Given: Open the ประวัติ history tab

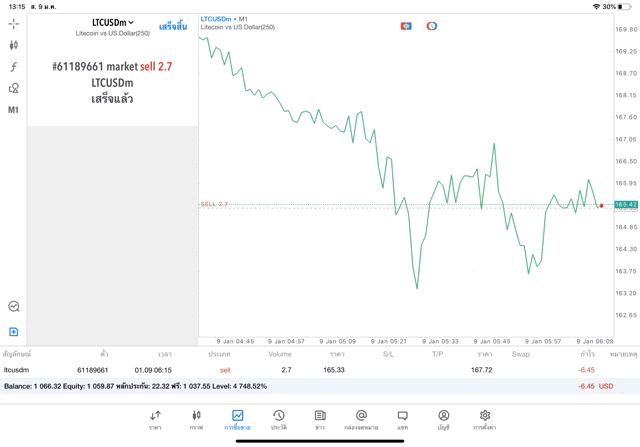Looking at the screenshot, I should 278,420.
